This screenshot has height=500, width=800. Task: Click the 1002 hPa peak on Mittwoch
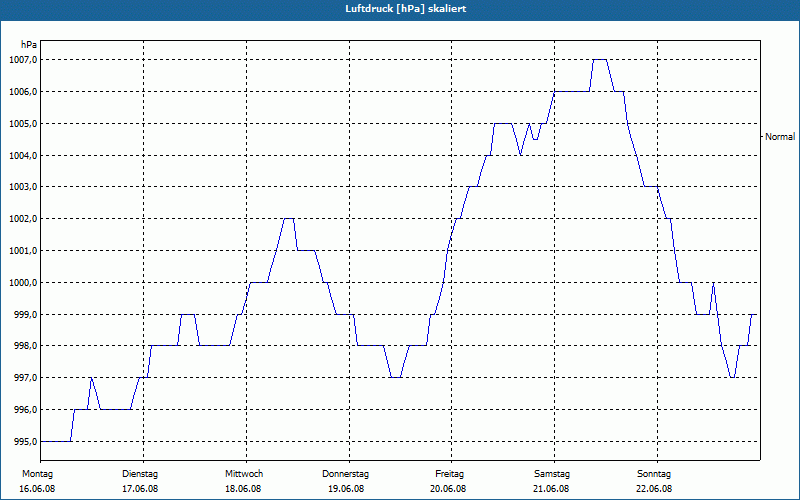(288, 219)
